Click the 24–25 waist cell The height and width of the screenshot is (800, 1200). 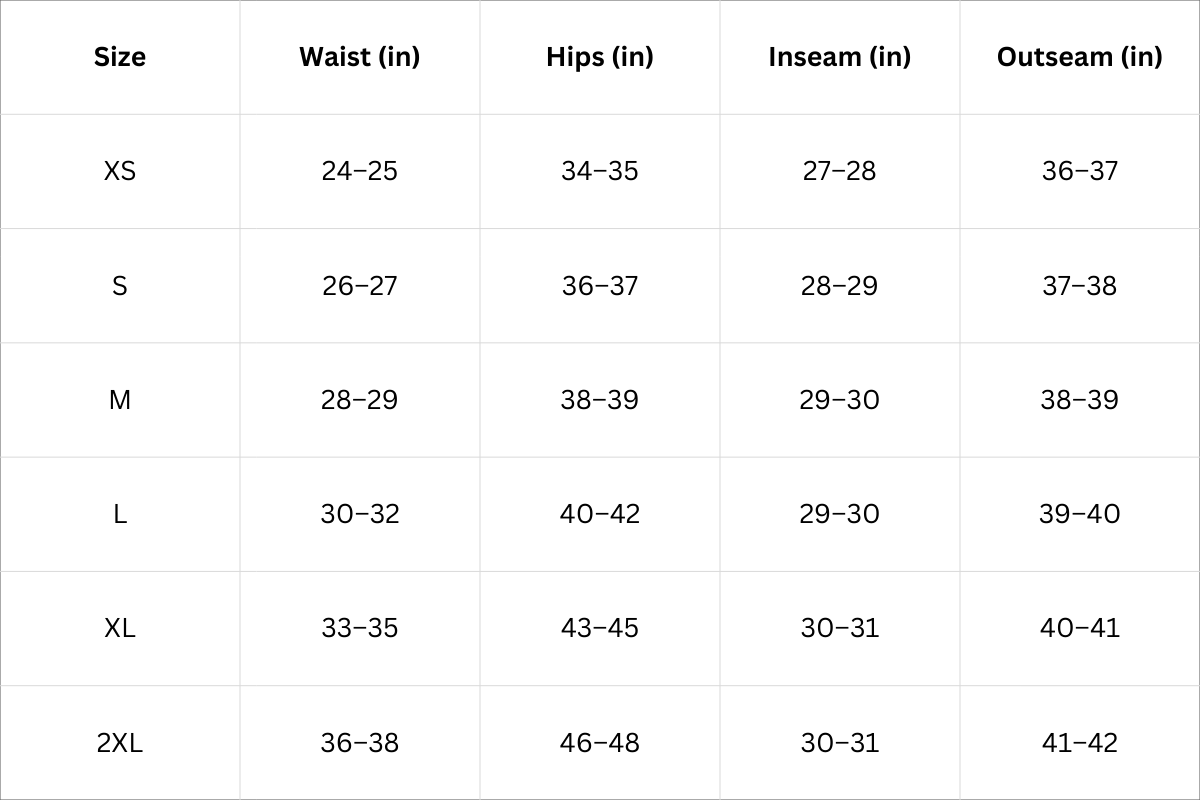click(359, 171)
